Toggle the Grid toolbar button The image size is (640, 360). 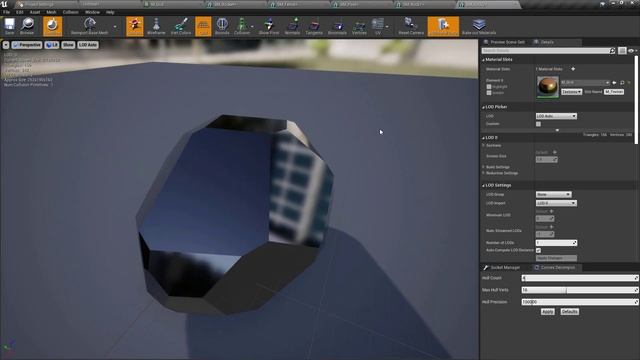[203, 26]
